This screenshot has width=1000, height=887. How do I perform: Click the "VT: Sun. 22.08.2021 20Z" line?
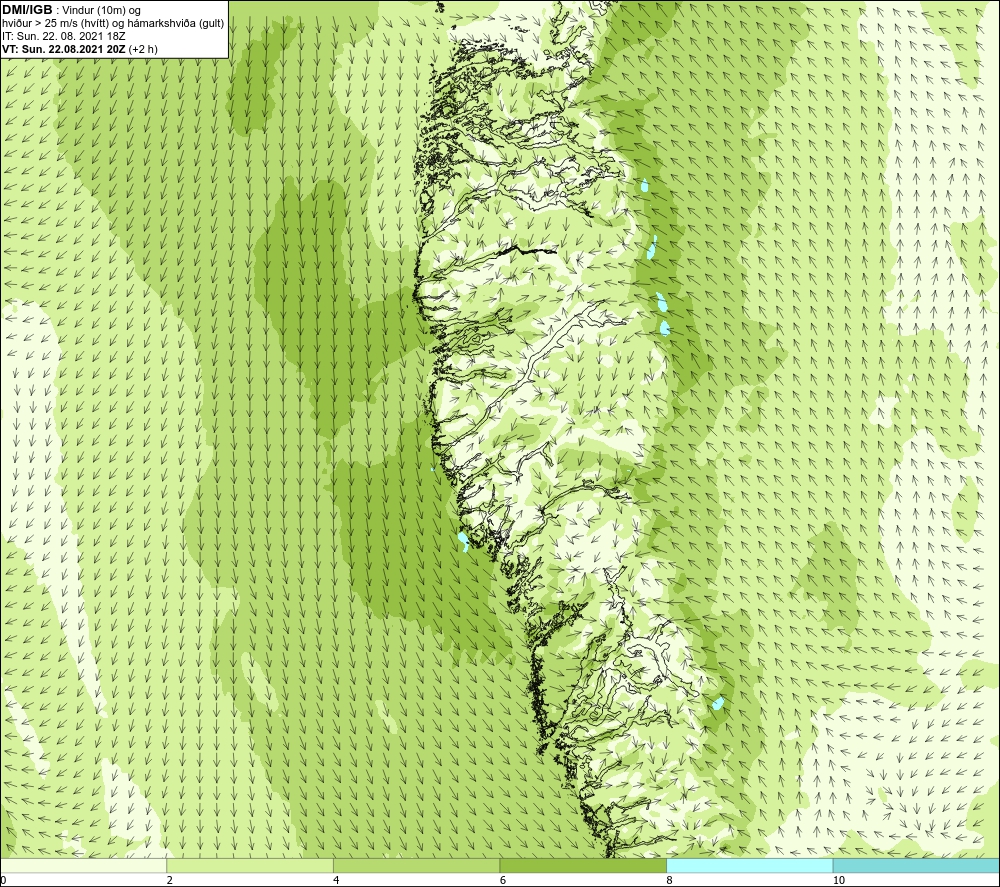[64, 49]
